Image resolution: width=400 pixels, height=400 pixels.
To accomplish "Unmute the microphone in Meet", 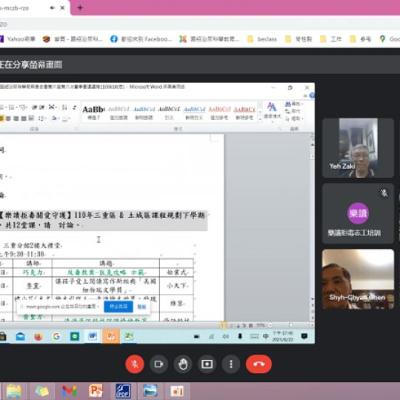I will [x=135, y=364].
